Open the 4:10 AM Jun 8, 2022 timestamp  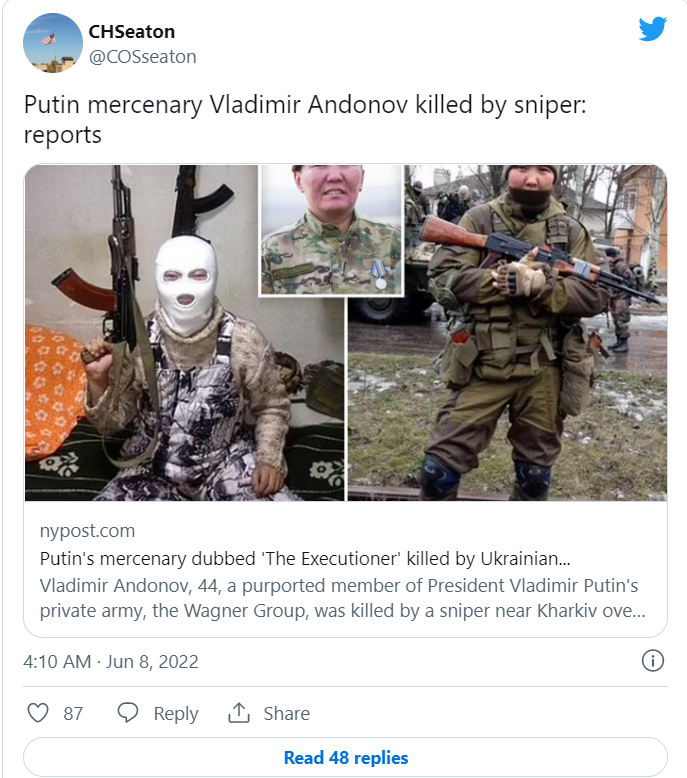(111, 661)
